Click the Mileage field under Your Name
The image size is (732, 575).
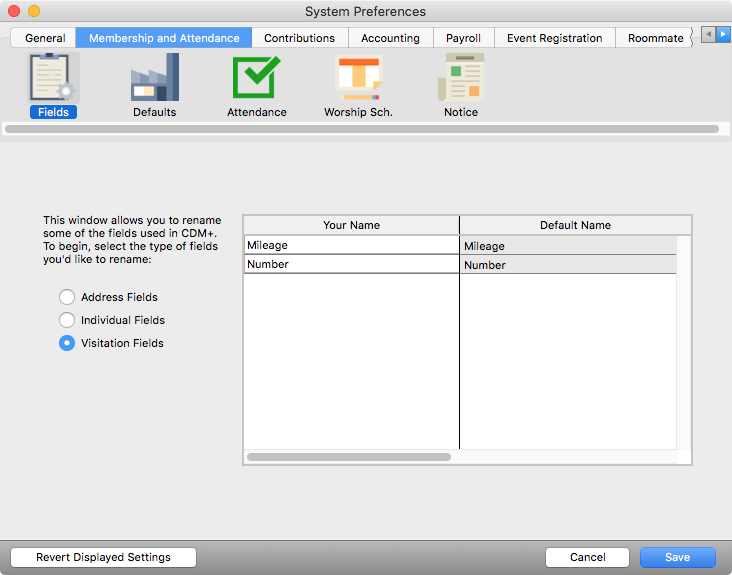click(x=351, y=245)
